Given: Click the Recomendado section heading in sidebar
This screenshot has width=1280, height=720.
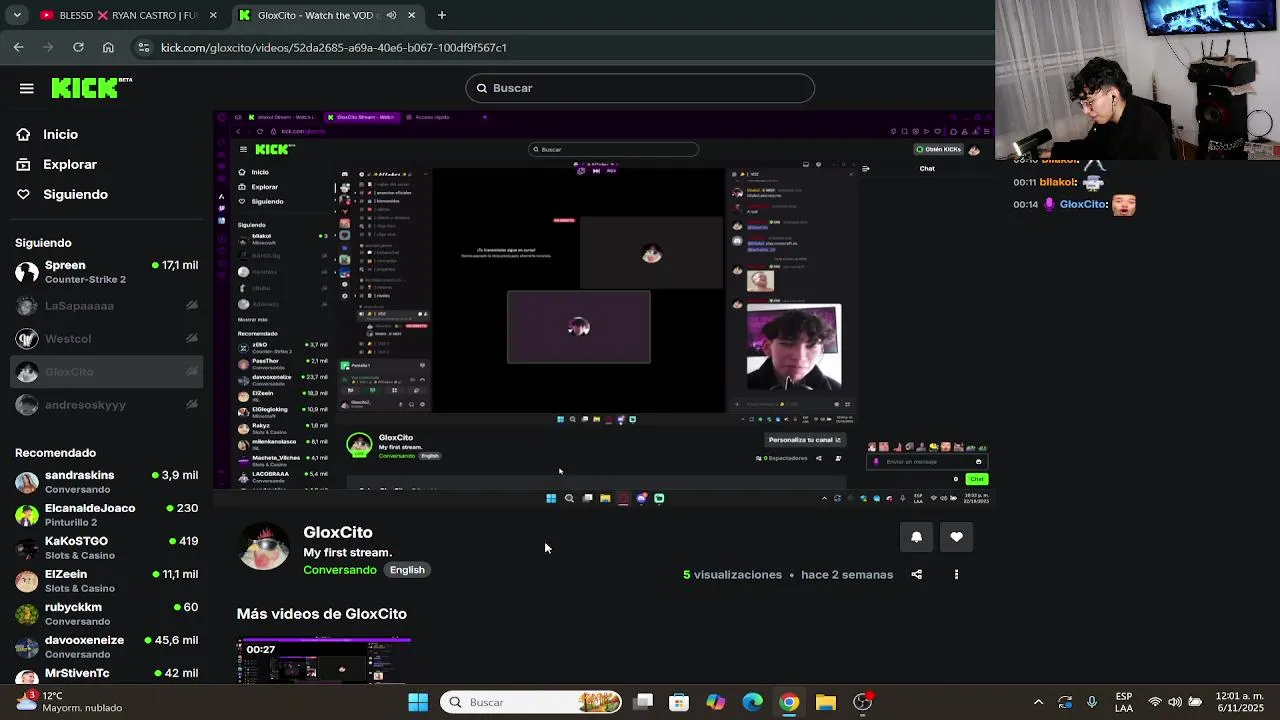Looking at the screenshot, I should pyautogui.click(x=55, y=453).
